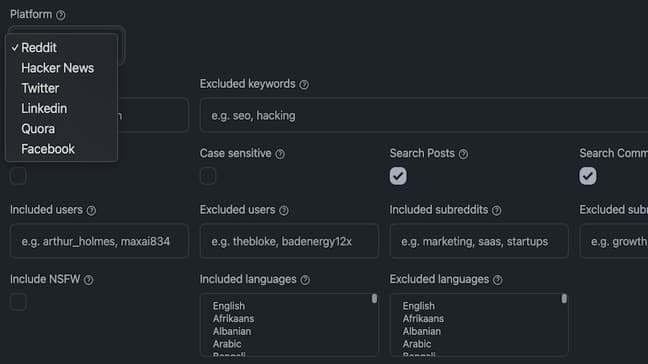Click help icon beside Excluded users
Screen dimensions: 648x364
click(x=284, y=211)
